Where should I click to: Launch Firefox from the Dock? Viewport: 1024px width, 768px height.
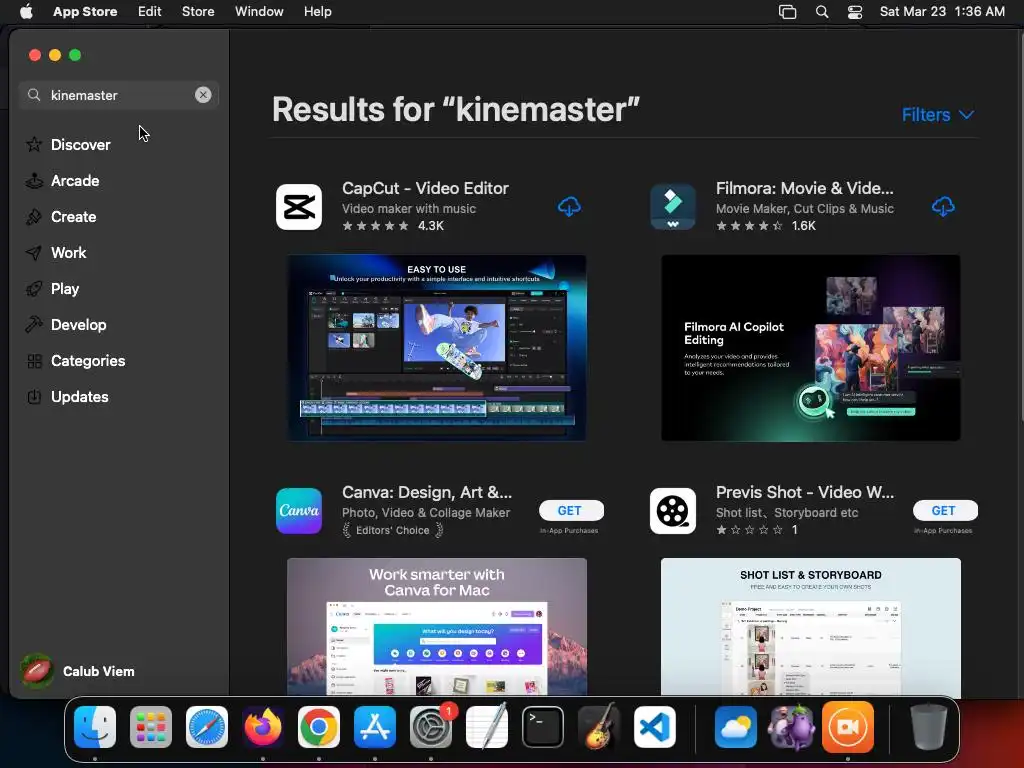263,727
